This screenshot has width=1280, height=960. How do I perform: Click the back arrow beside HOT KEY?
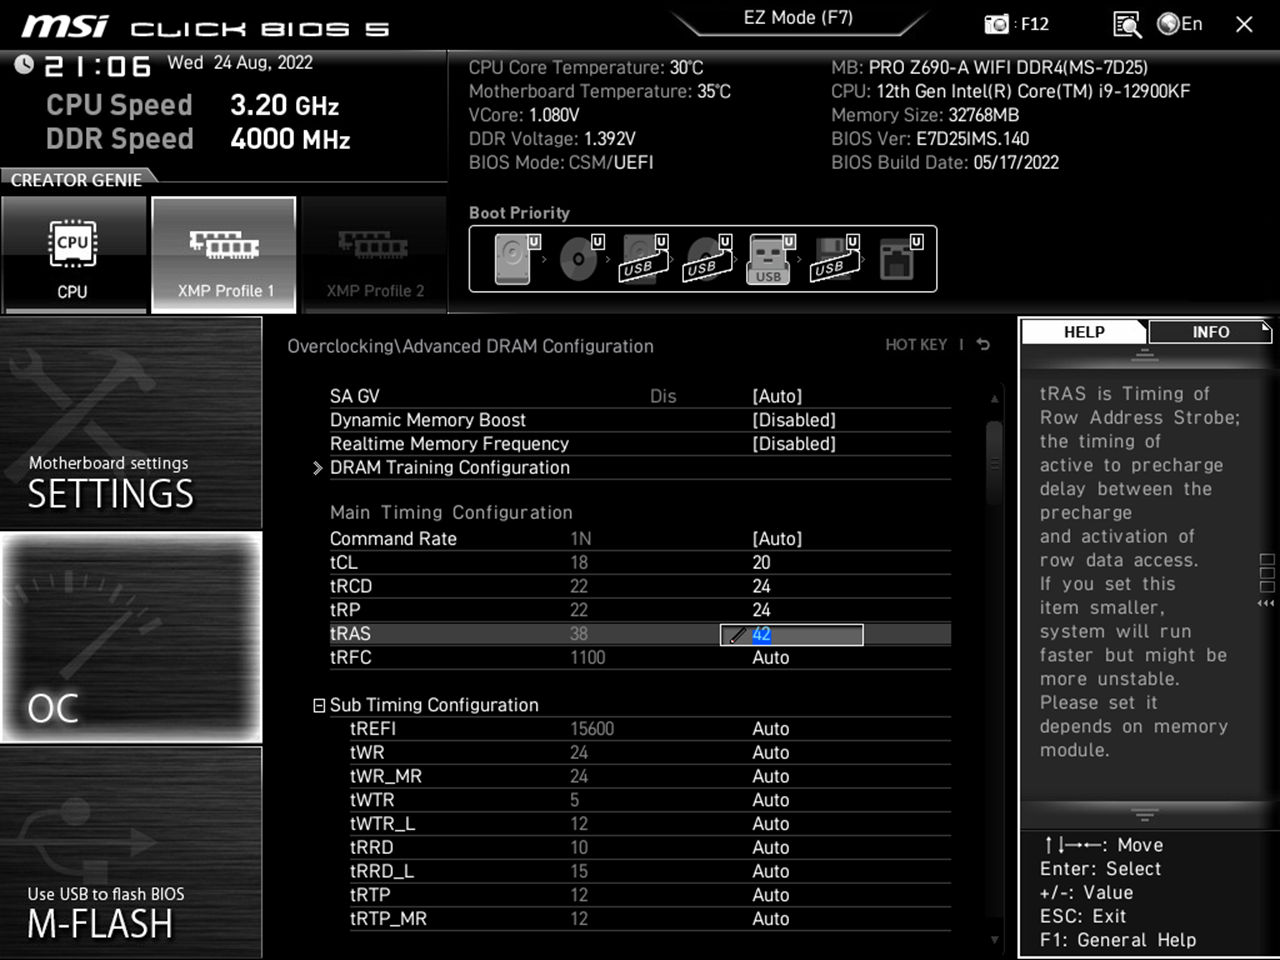pyautogui.click(x=983, y=345)
